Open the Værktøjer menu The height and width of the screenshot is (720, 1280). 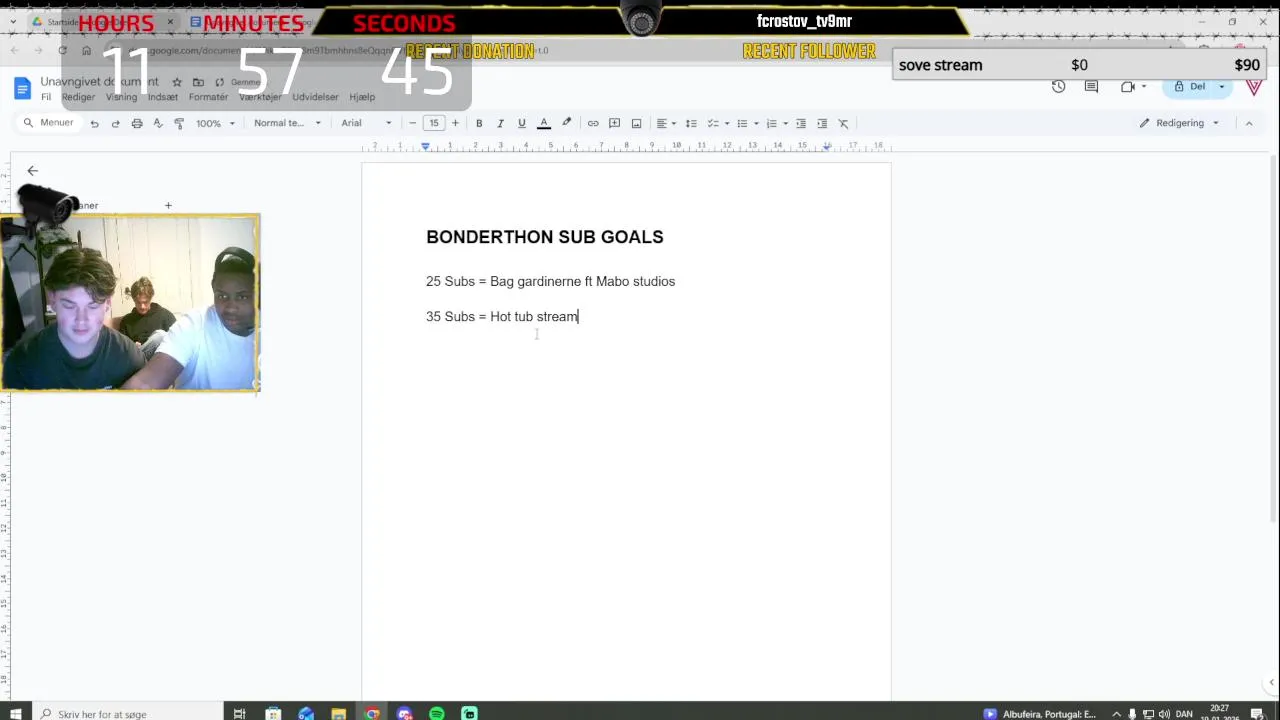click(x=260, y=97)
